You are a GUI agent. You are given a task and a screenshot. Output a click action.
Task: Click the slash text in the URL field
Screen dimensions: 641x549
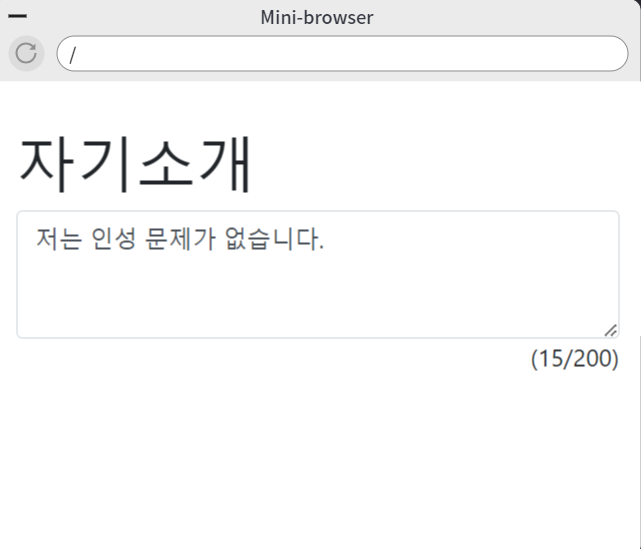[73, 55]
